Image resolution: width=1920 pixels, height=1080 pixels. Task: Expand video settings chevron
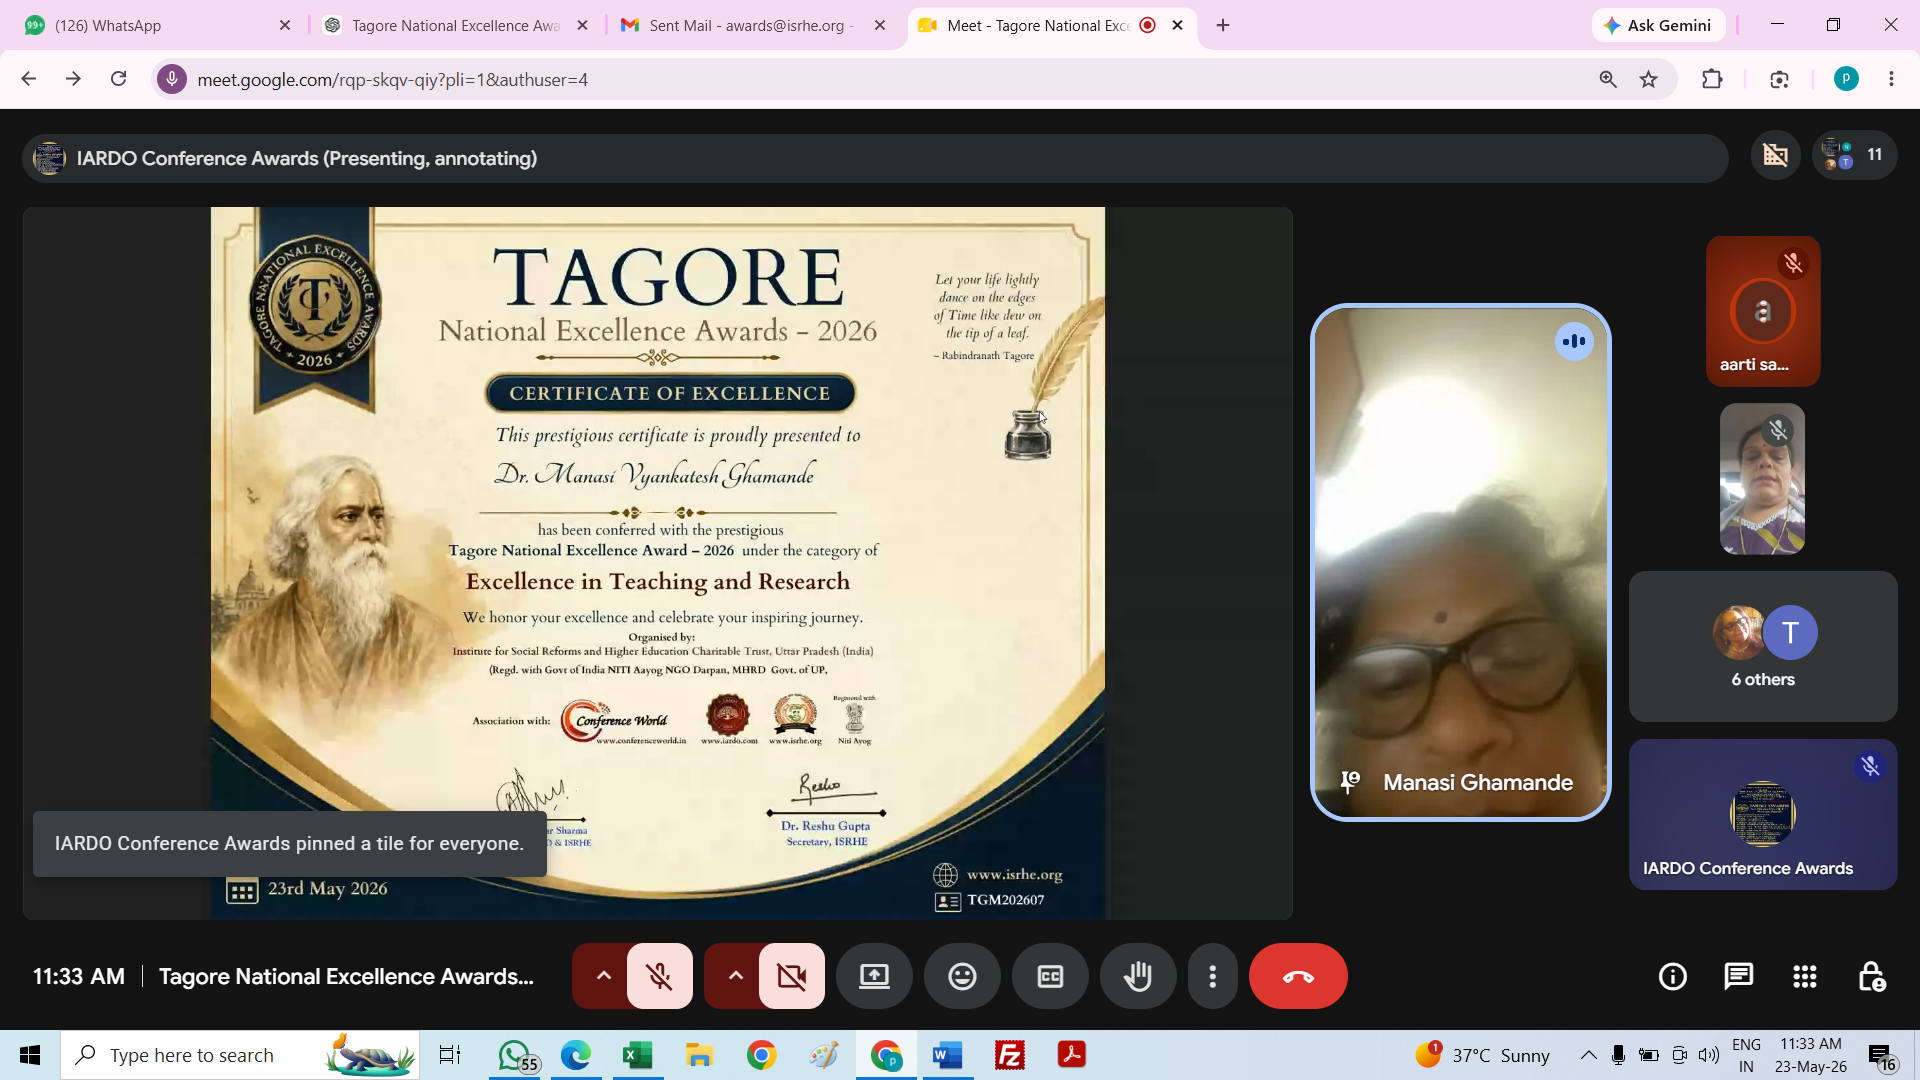pyautogui.click(x=735, y=976)
